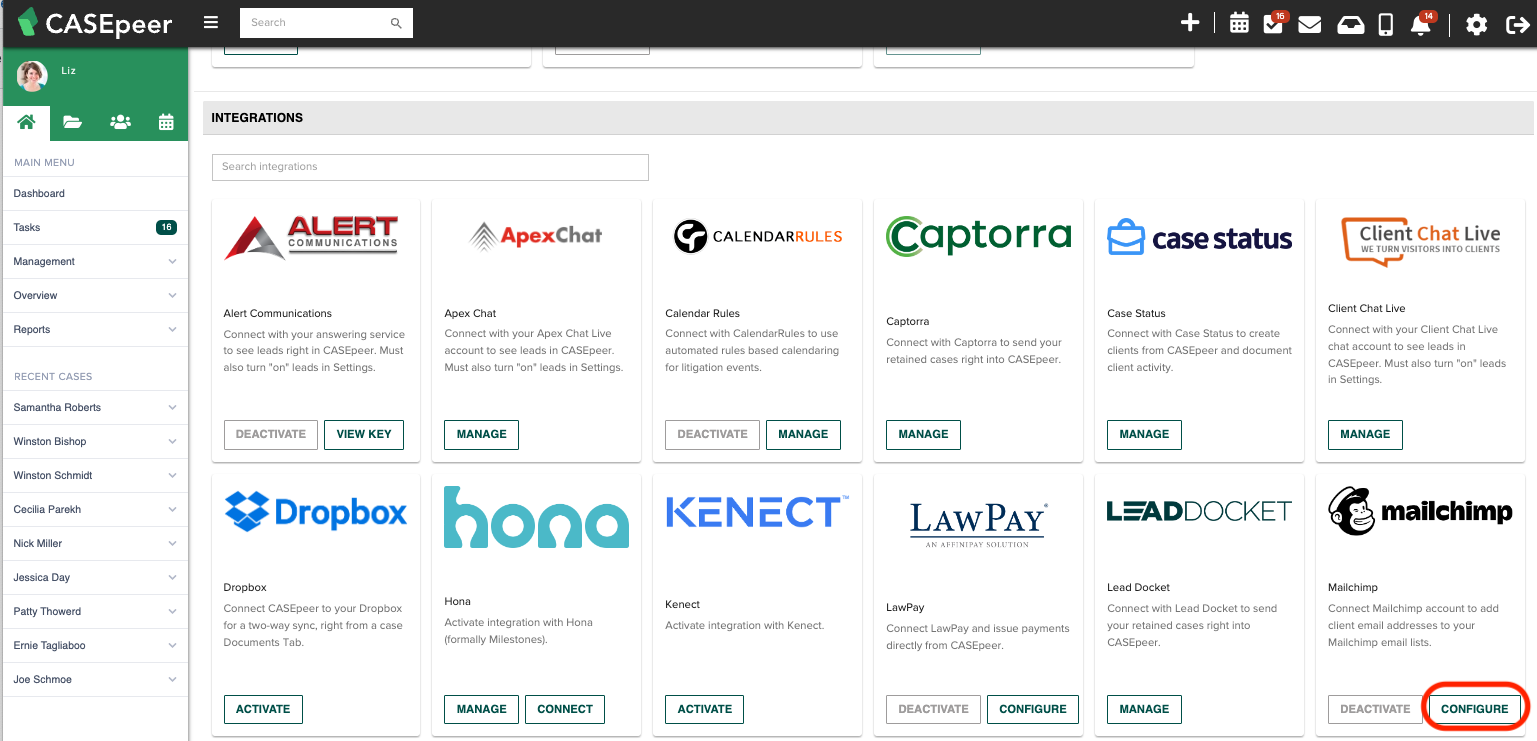
Task: Select the sidebar calendar tab icon
Action: [x=166, y=122]
